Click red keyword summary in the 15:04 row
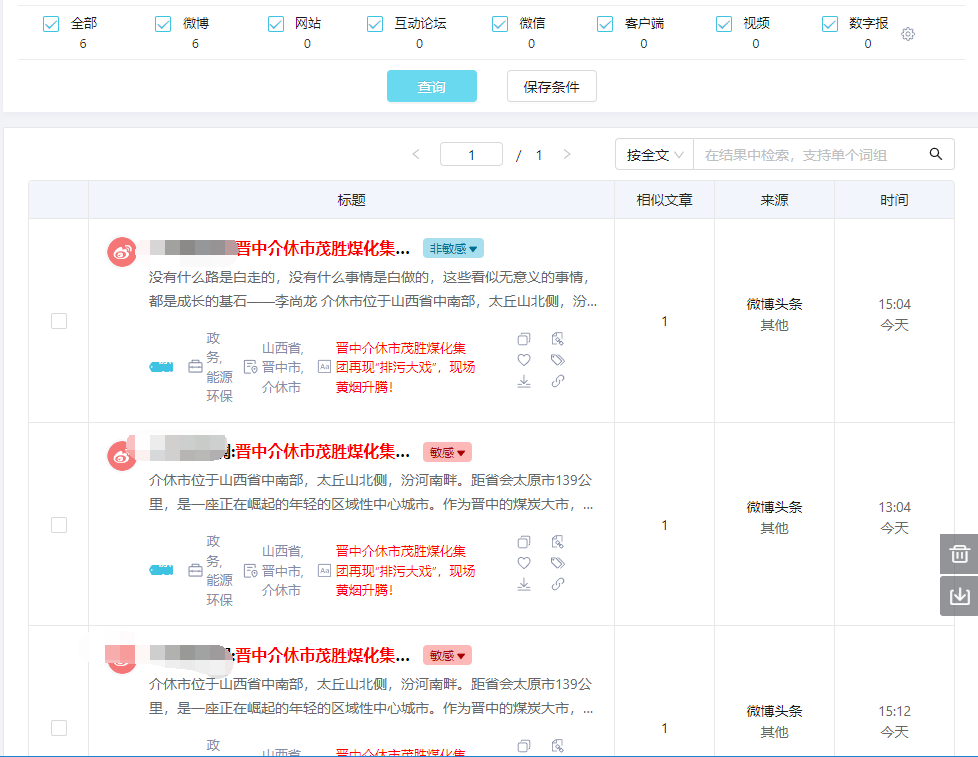 pyautogui.click(x=405, y=367)
